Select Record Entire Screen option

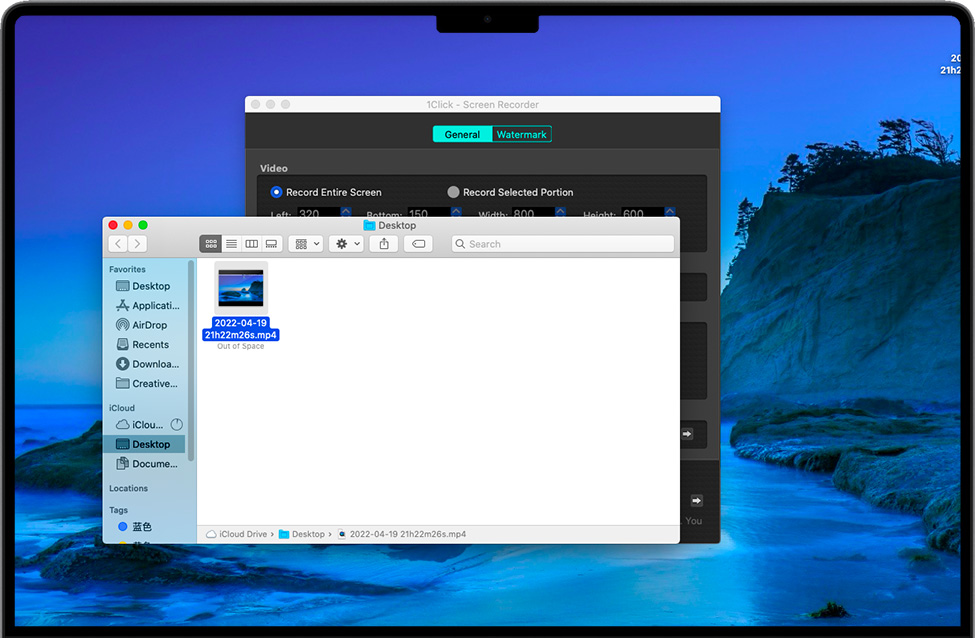pos(277,192)
